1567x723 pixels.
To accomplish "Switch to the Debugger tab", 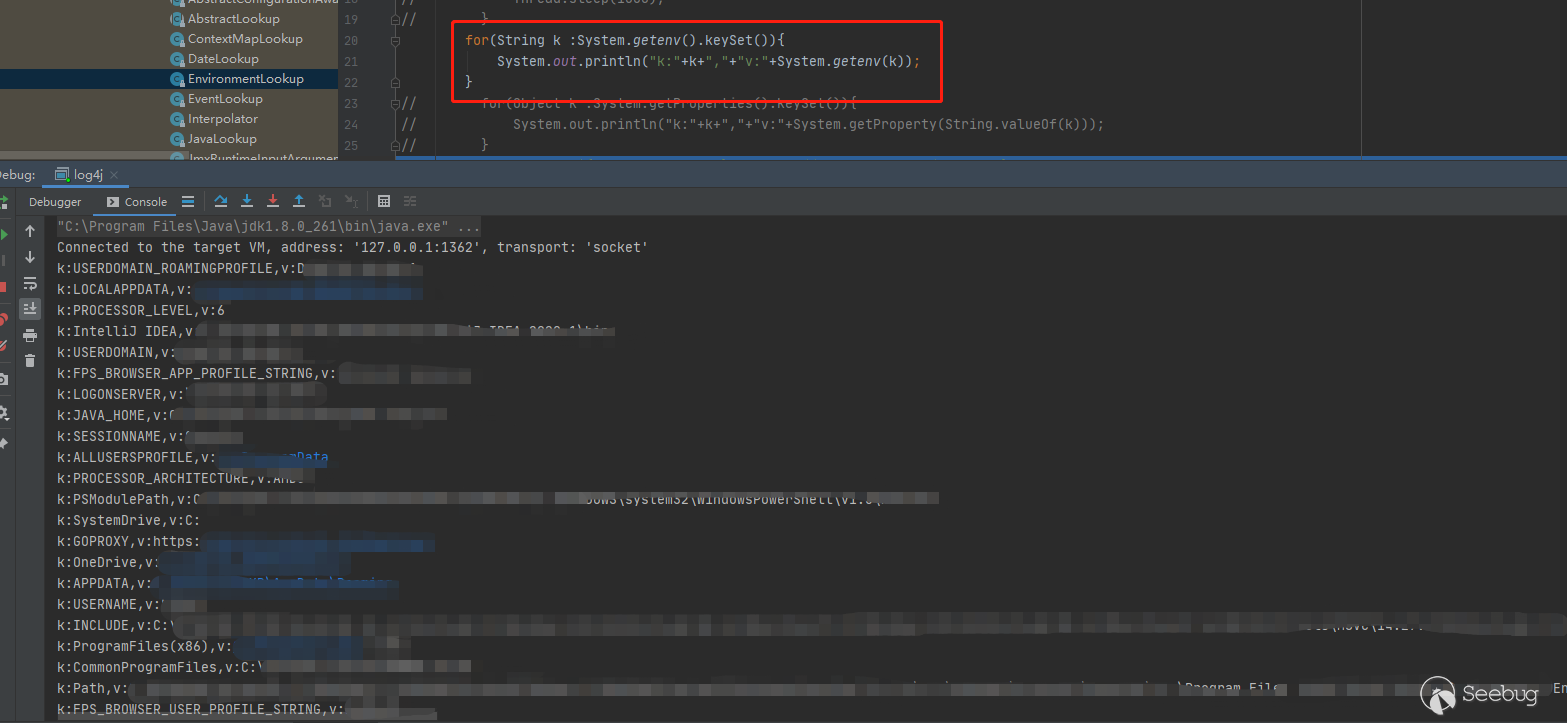I will click(x=55, y=202).
